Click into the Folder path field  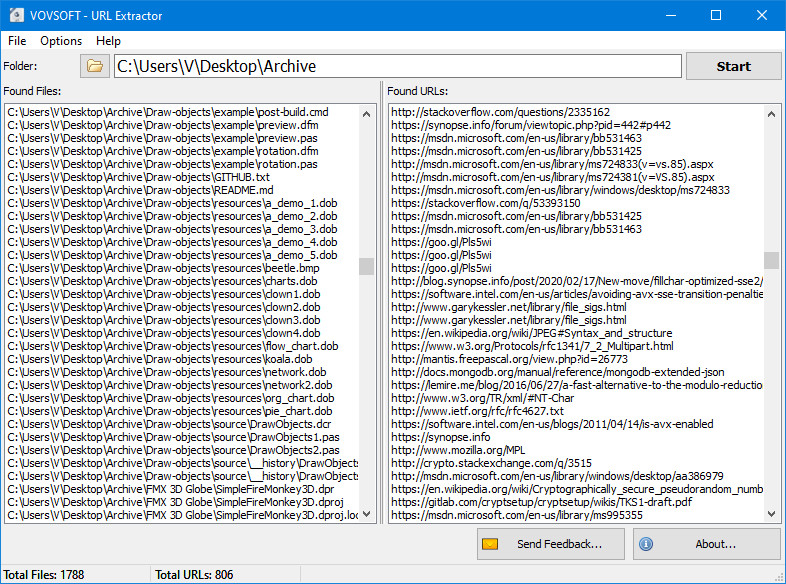[398, 66]
